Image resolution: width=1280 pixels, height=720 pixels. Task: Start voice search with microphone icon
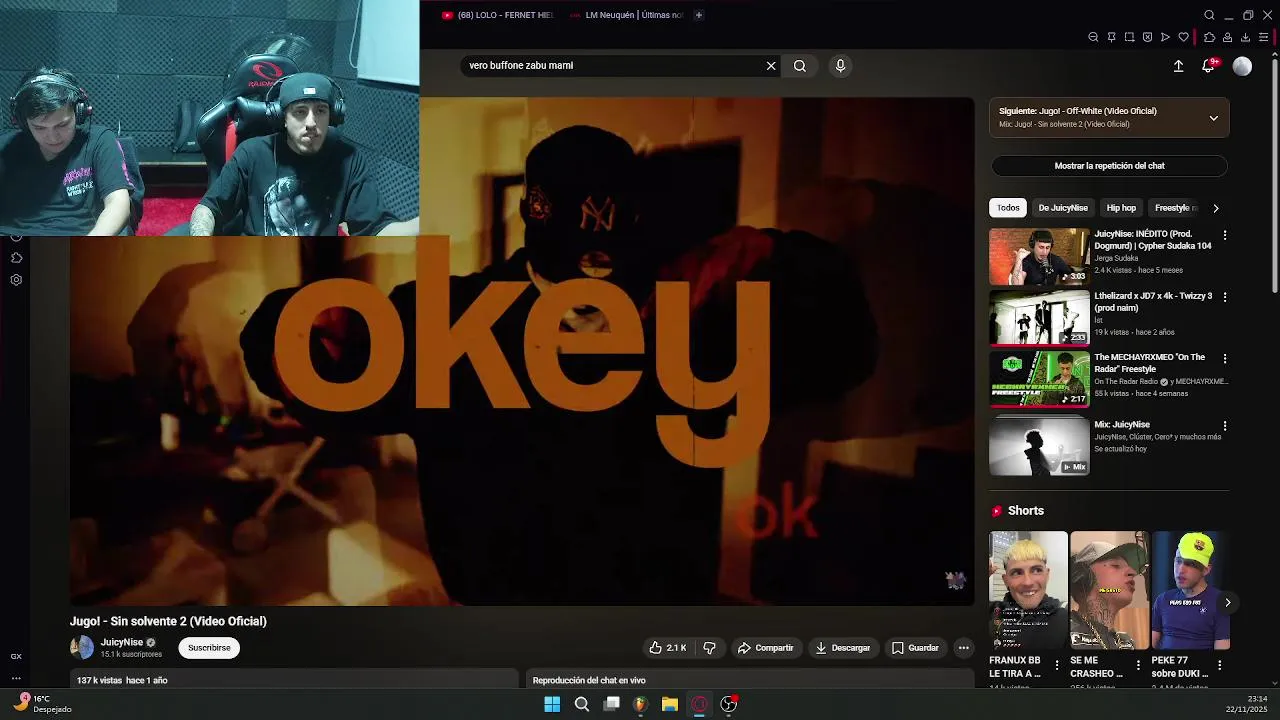point(840,66)
